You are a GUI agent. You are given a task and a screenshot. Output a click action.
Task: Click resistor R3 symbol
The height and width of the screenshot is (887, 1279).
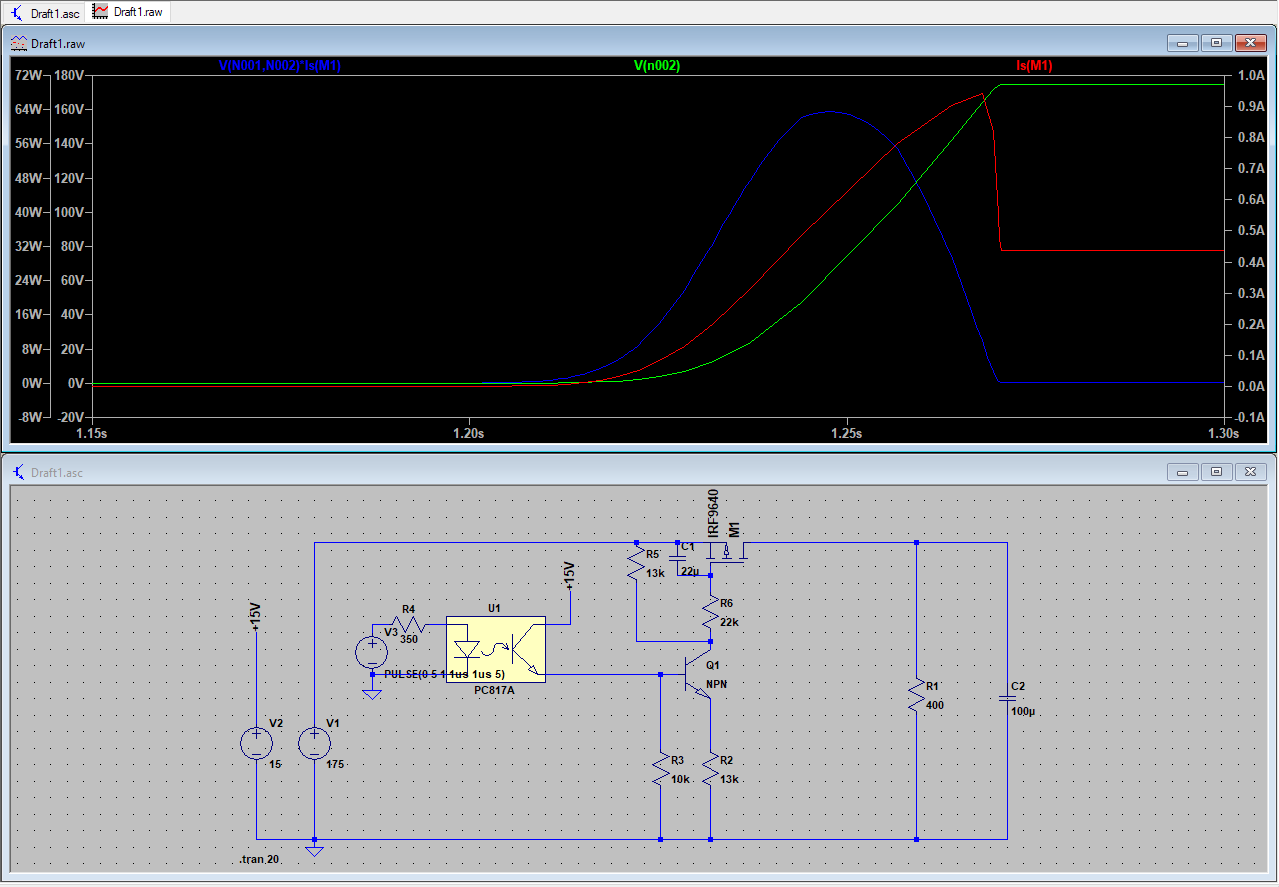[x=661, y=769]
